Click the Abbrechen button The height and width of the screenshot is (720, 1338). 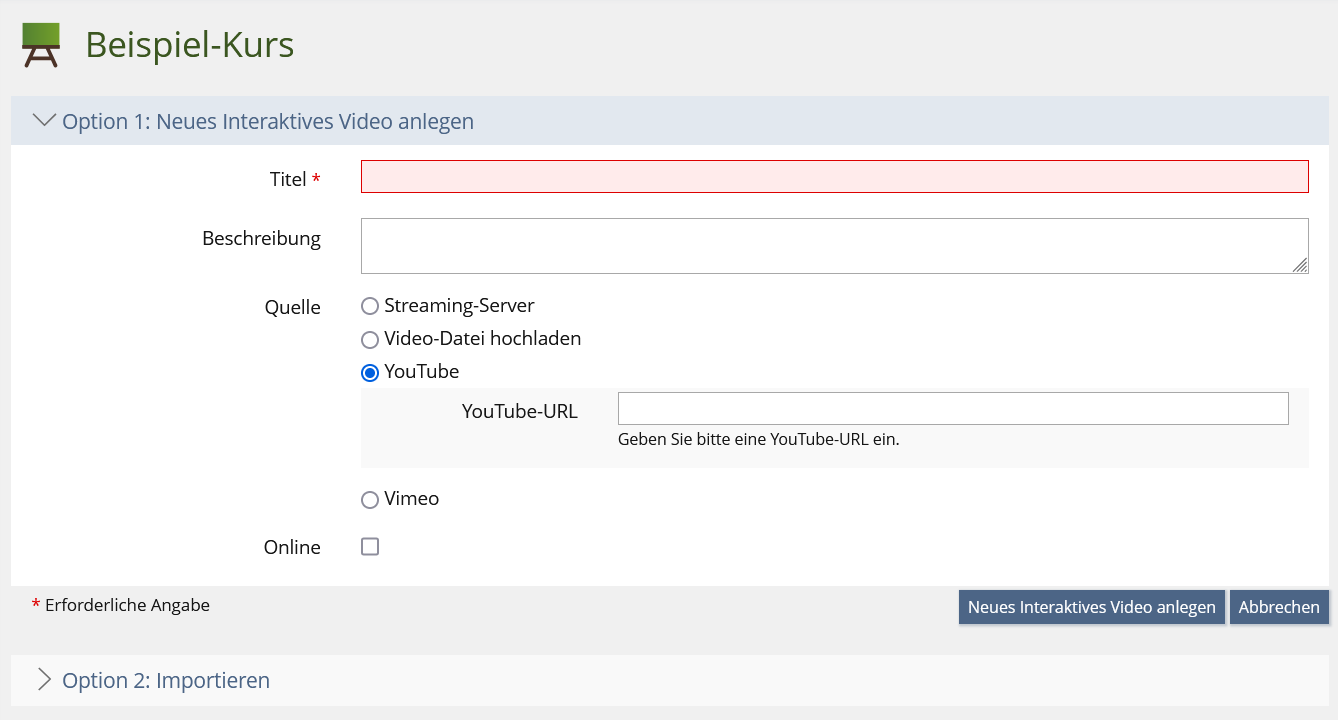[1279, 607]
